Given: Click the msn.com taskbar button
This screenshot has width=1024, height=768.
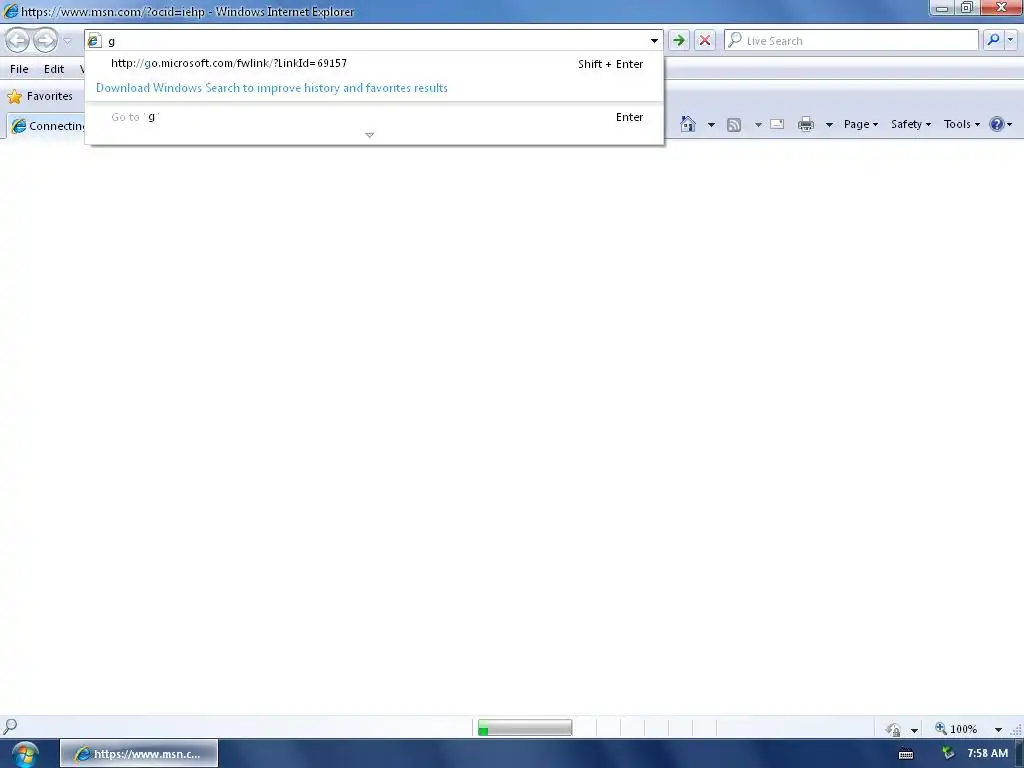Looking at the screenshot, I should pos(139,754).
